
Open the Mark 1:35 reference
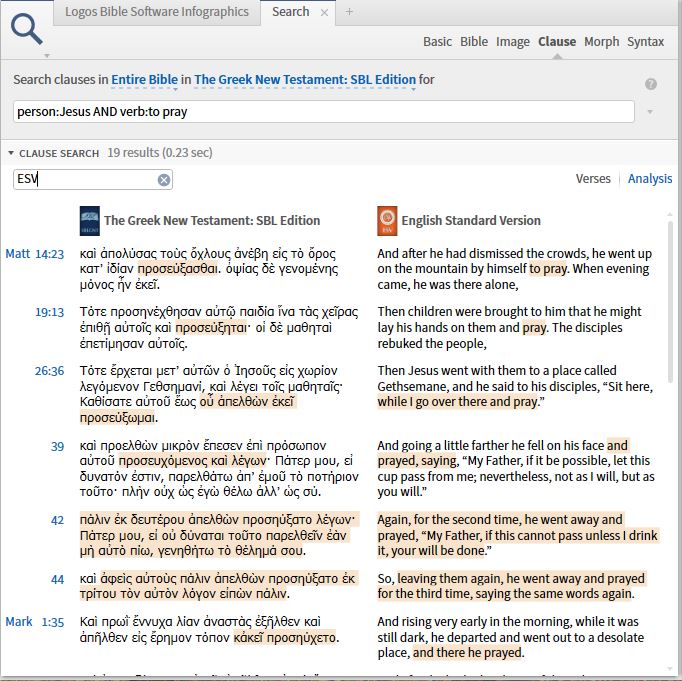pyautogui.click(x=35, y=622)
